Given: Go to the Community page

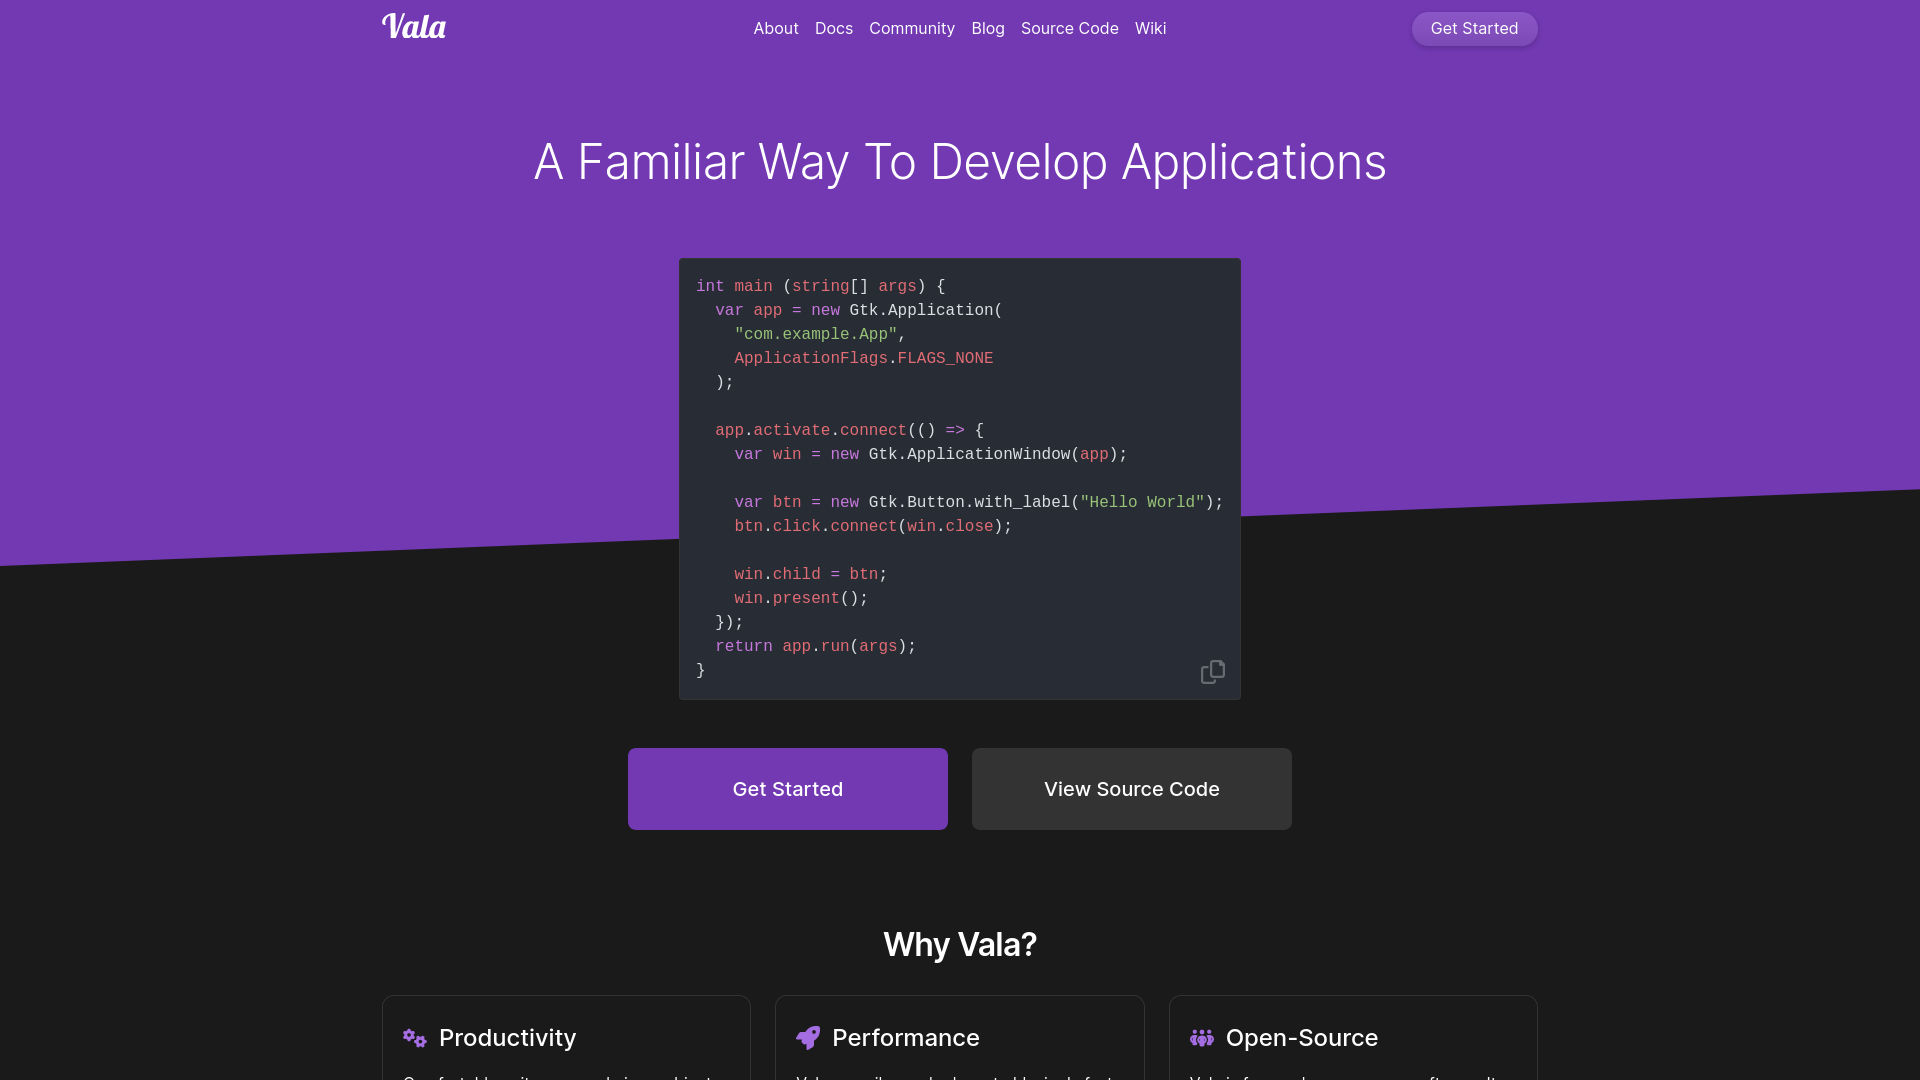Looking at the screenshot, I should pyautogui.click(x=912, y=29).
